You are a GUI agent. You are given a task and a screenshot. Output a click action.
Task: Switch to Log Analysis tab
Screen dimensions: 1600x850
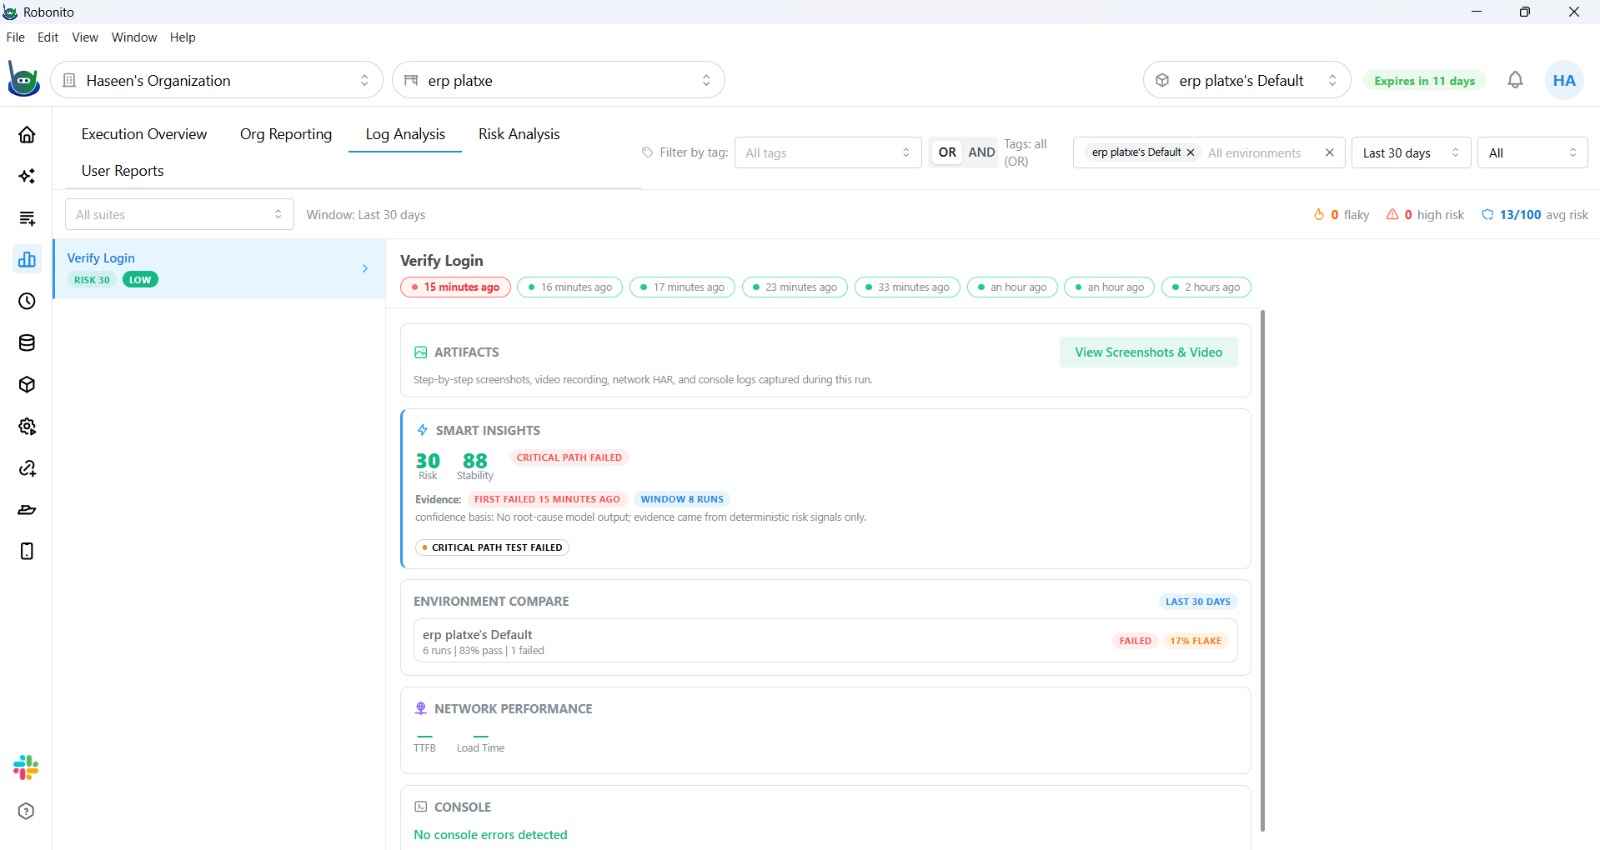(x=405, y=134)
